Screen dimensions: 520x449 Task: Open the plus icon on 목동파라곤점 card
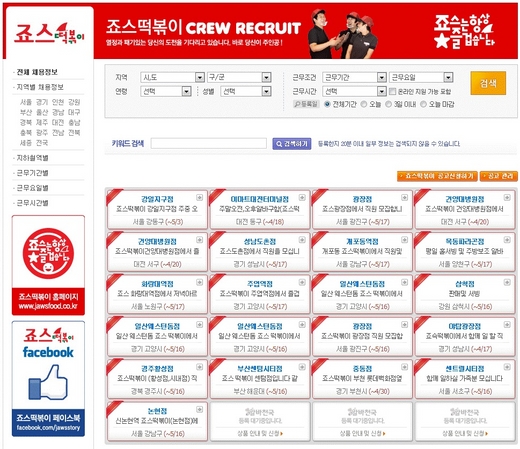[x=507, y=240]
